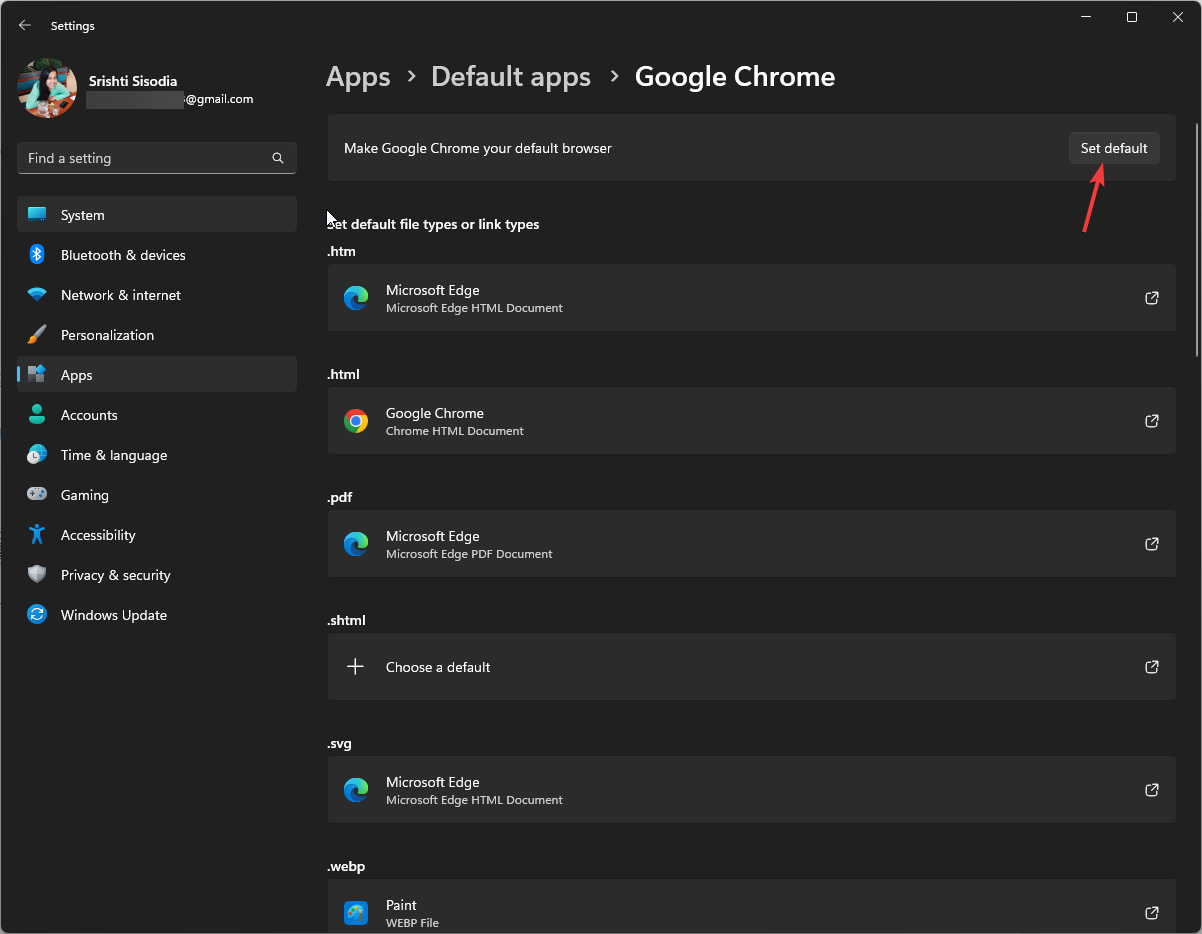Click Apps in the breadcrumb path
Viewport: 1202px width, 934px height.
point(358,77)
